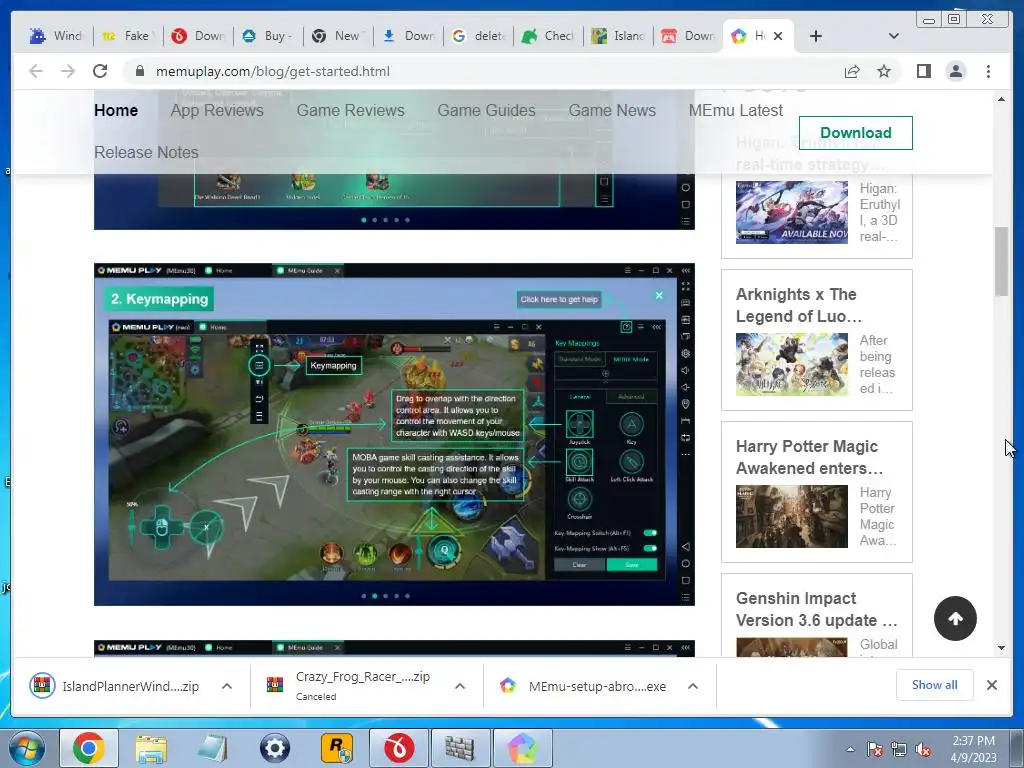The width and height of the screenshot is (1024, 768).
Task: Open the Chrome profile avatar
Action: click(x=956, y=71)
